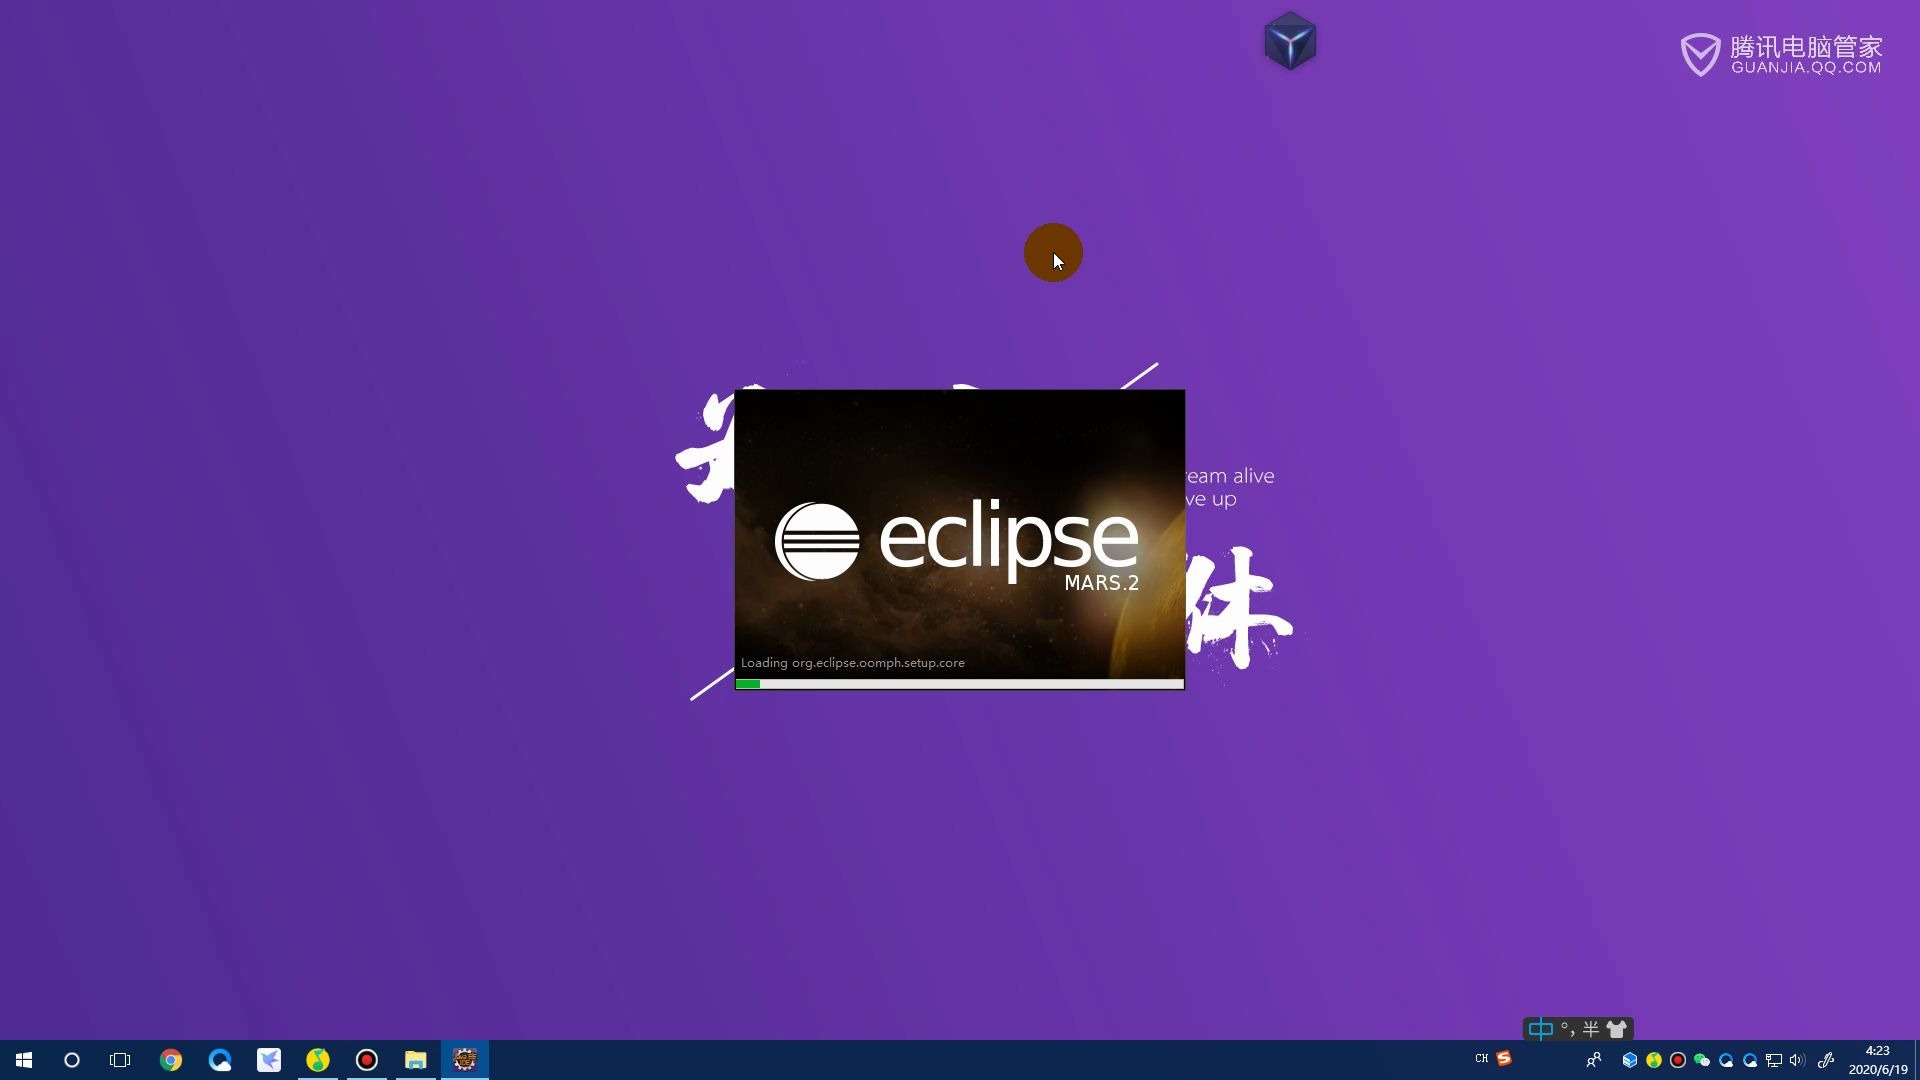Open the blue box tray icon

point(1630,1060)
